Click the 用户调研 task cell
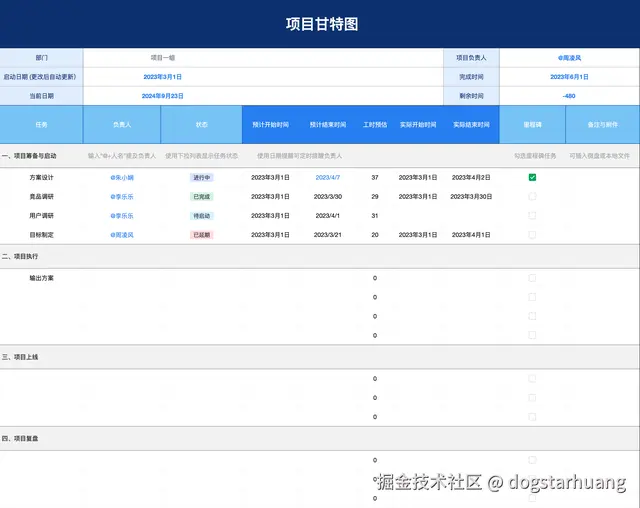The image size is (640, 508). click(41, 216)
